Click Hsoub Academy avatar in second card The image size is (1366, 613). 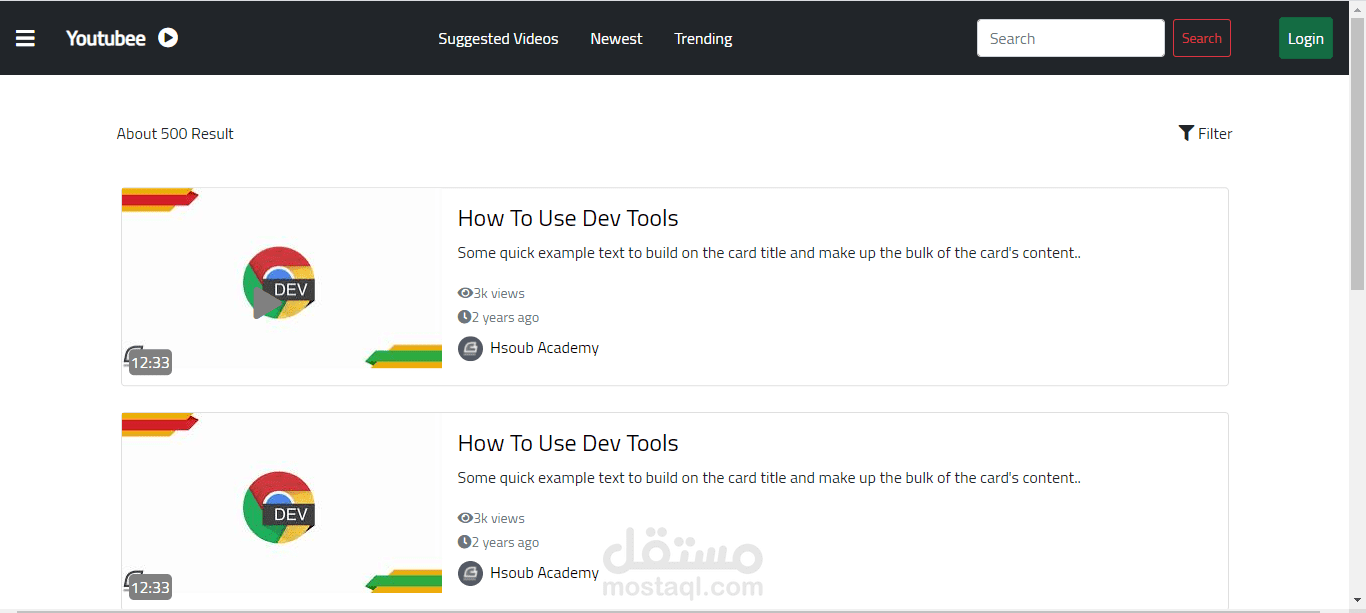click(470, 573)
